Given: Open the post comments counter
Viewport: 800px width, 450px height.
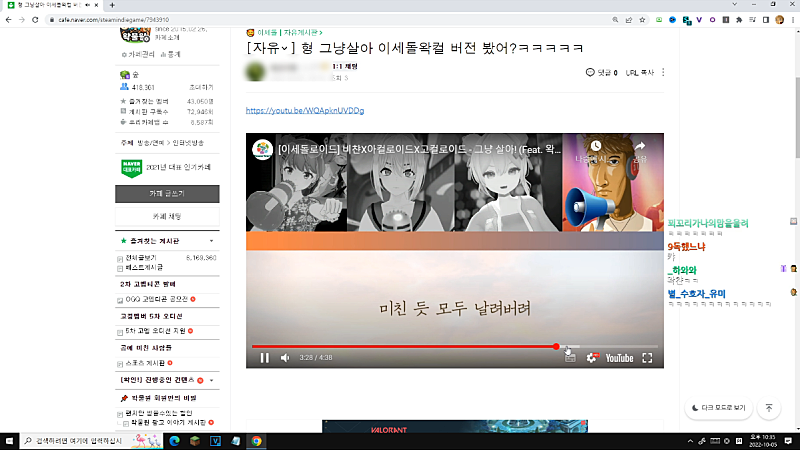Looking at the screenshot, I should pos(602,72).
